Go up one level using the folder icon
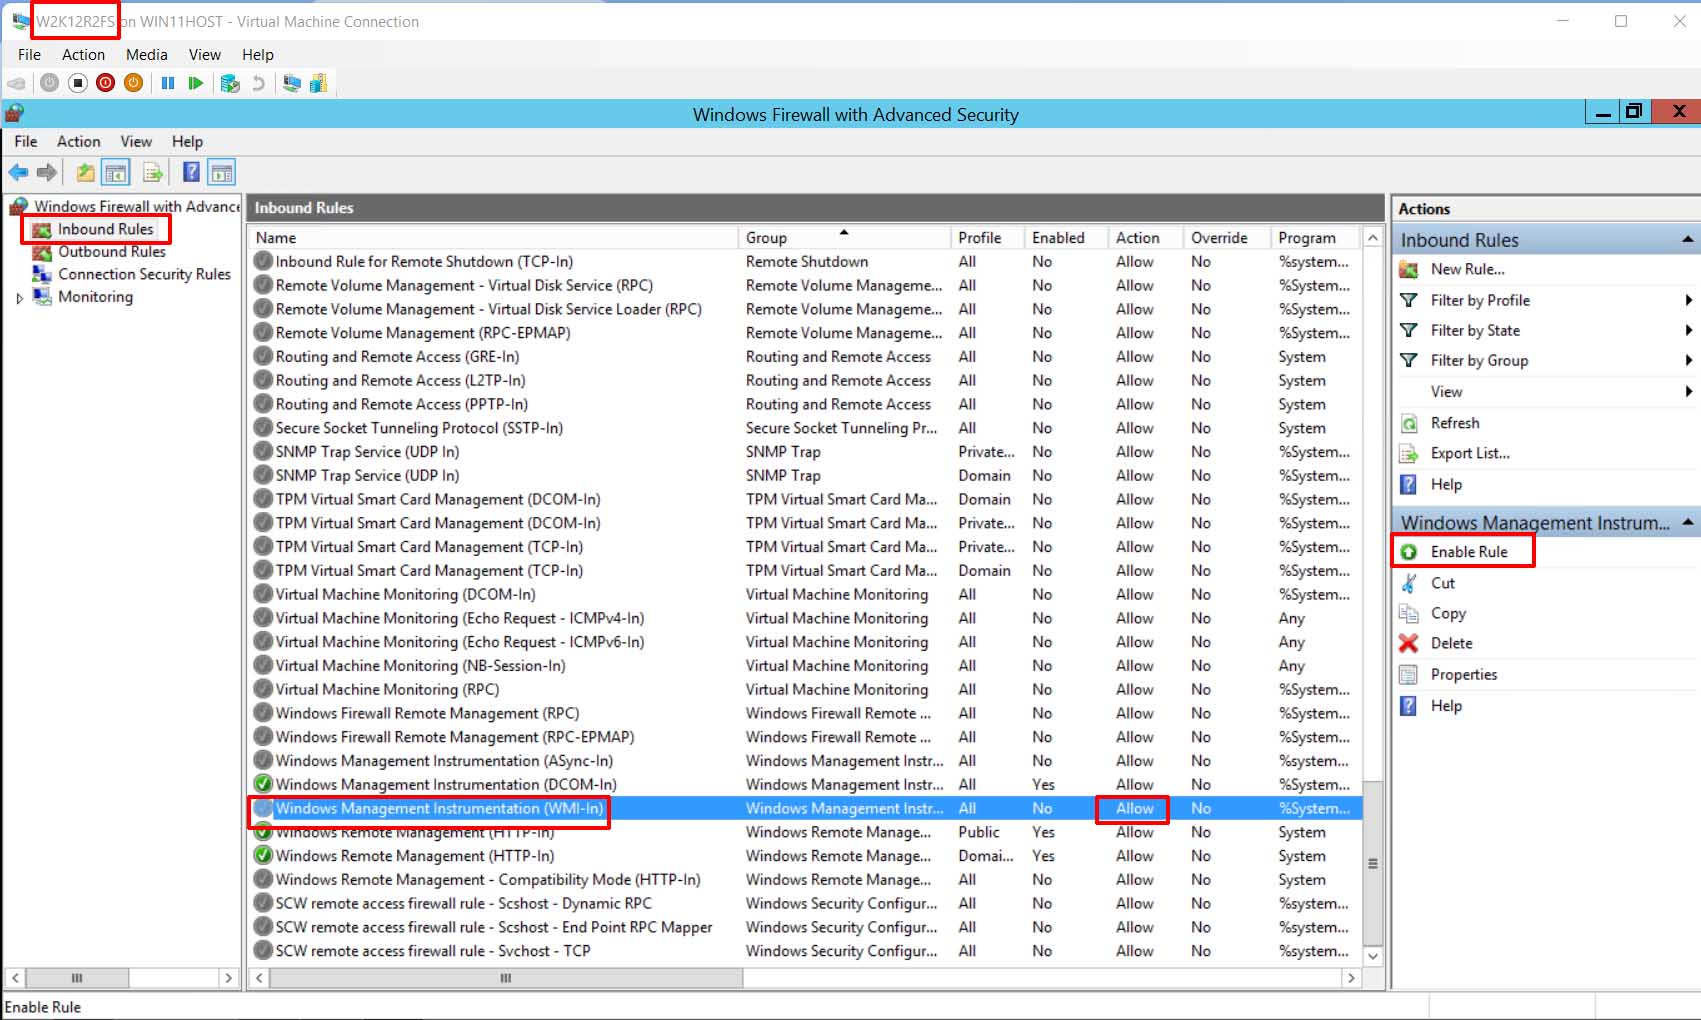 click(86, 172)
